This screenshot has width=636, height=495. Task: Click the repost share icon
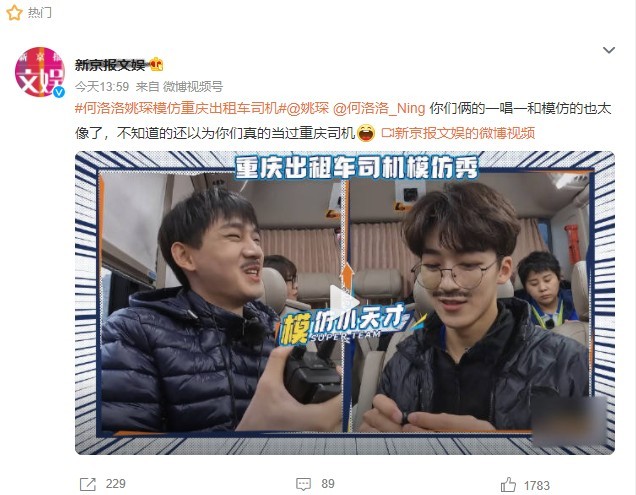(88, 484)
